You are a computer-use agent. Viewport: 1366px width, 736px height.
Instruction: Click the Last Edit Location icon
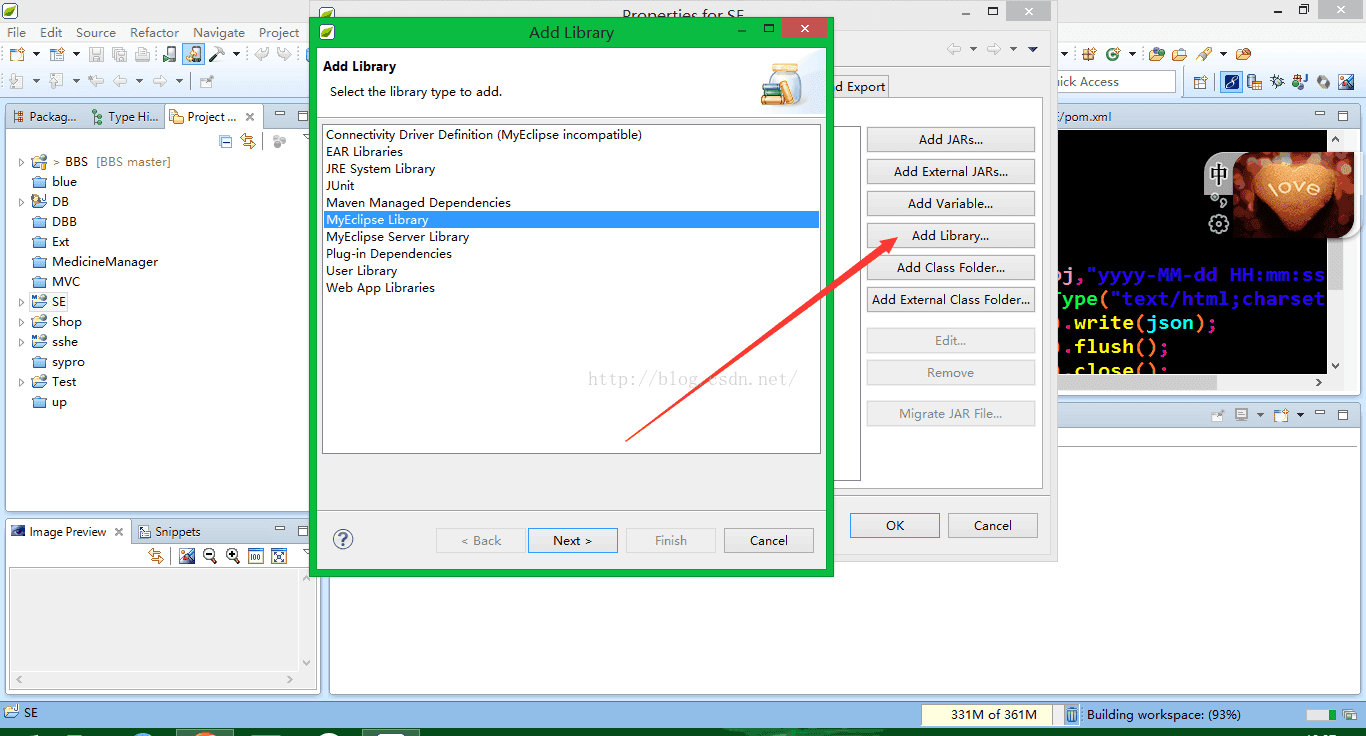click(96, 81)
